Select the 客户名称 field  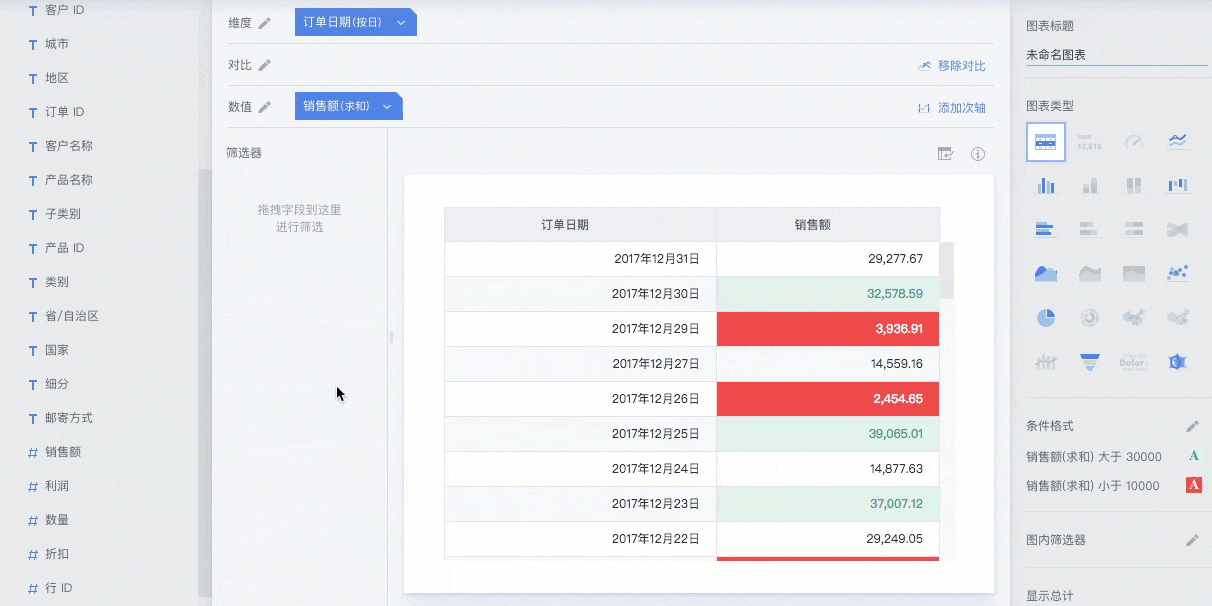coord(69,146)
